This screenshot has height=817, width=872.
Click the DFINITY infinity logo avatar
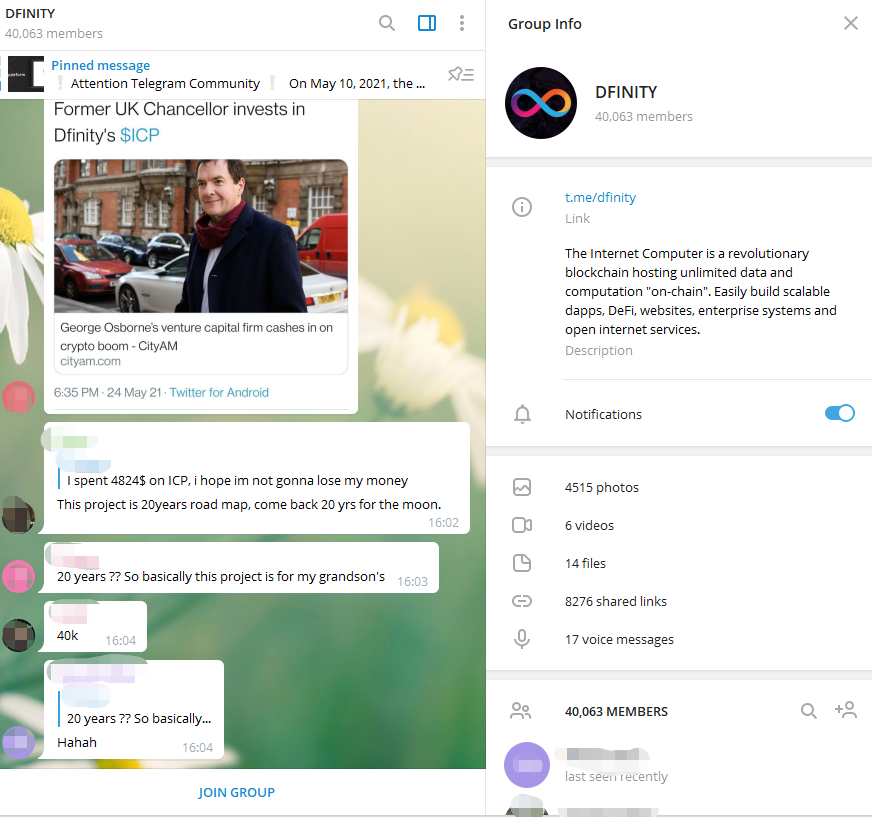[541, 103]
